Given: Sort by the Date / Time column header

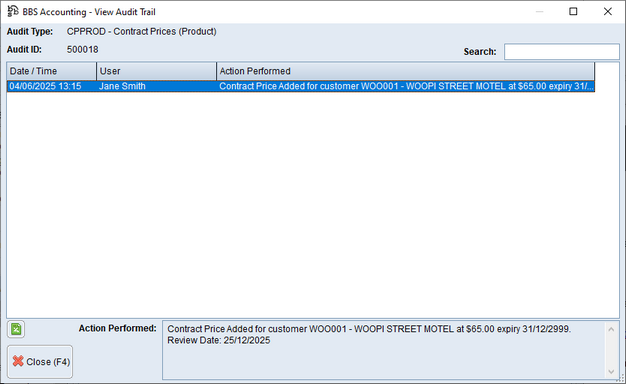Looking at the screenshot, I should pyautogui.click(x=52, y=71).
